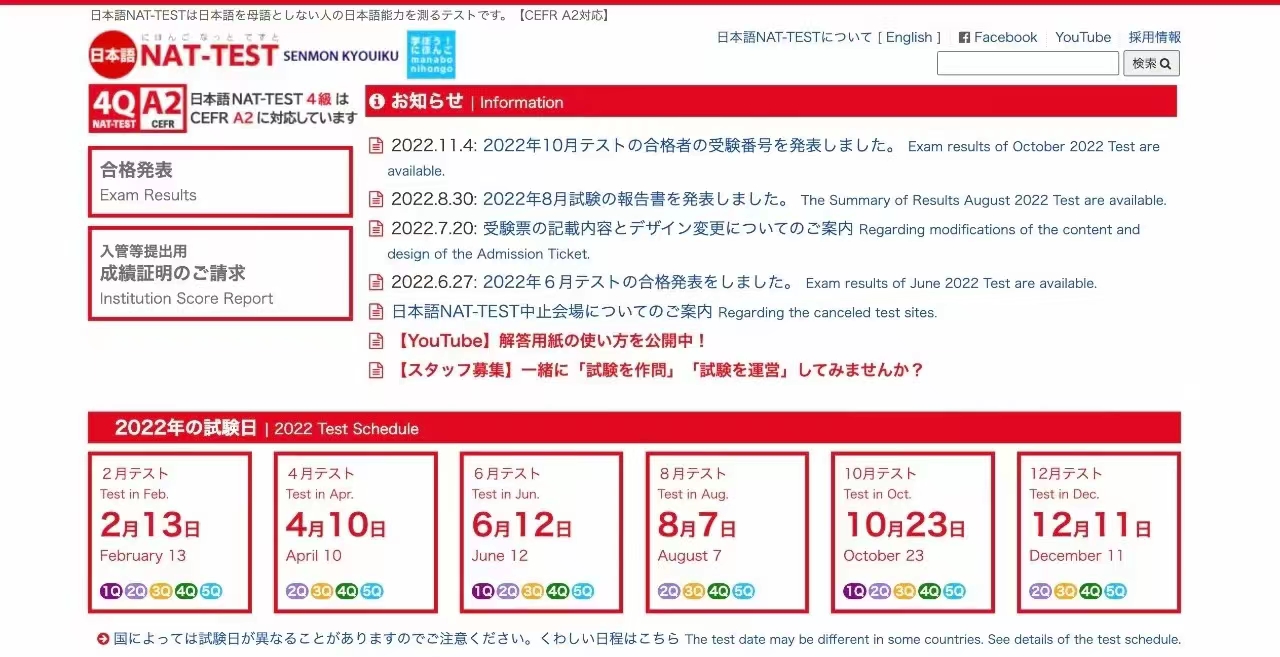Click the document icon beside 2022.11.4 news
Screen dimensions: 1280x657
click(x=376, y=146)
